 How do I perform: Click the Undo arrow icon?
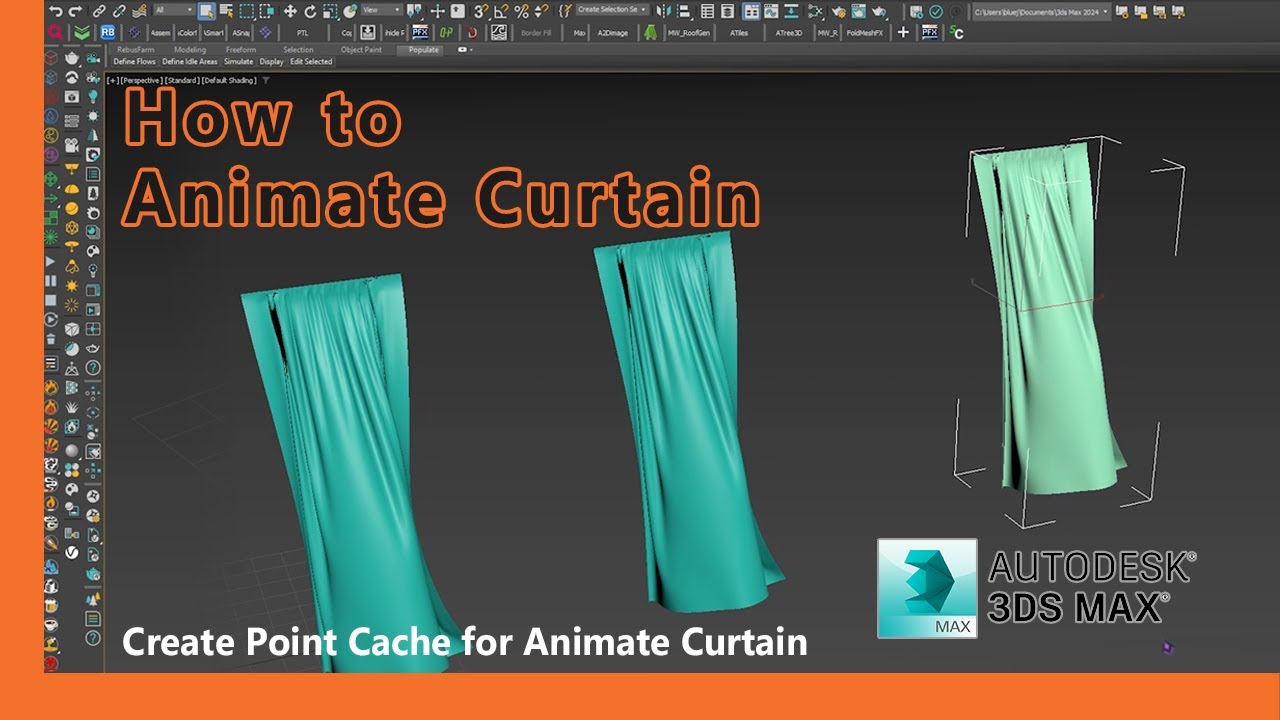point(55,11)
